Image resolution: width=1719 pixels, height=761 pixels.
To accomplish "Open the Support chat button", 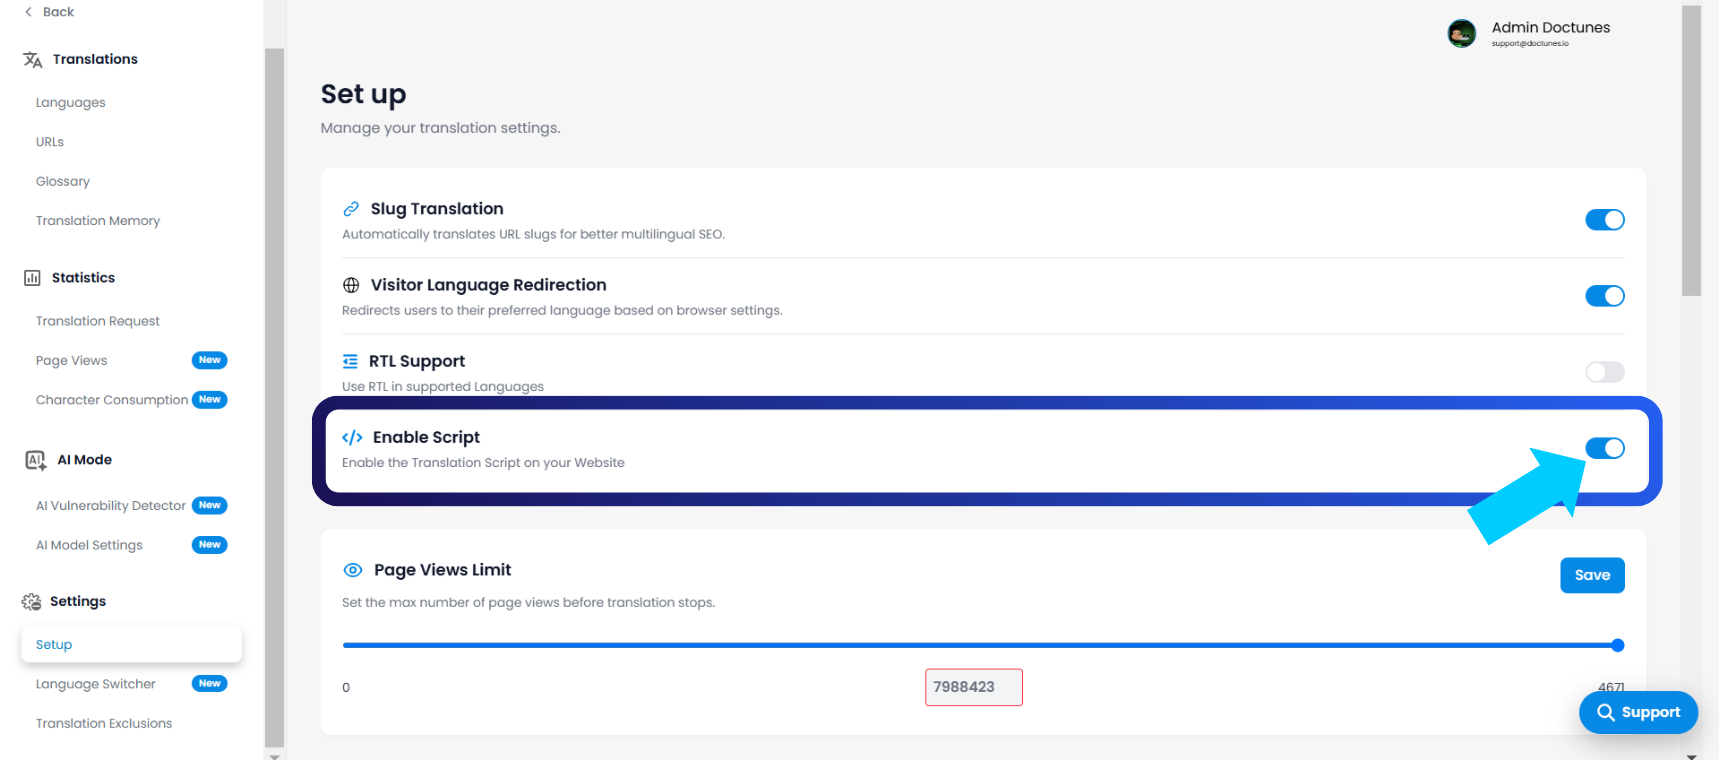I will click(x=1637, y=712).
